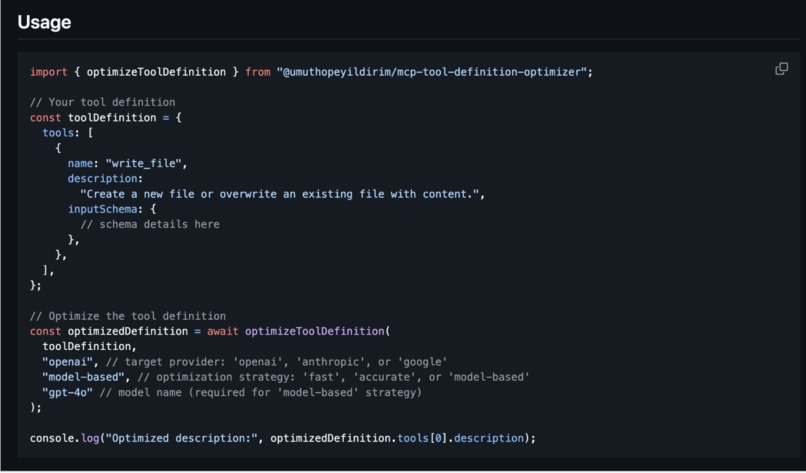Click the "write_file" string value

click(144, 163)
